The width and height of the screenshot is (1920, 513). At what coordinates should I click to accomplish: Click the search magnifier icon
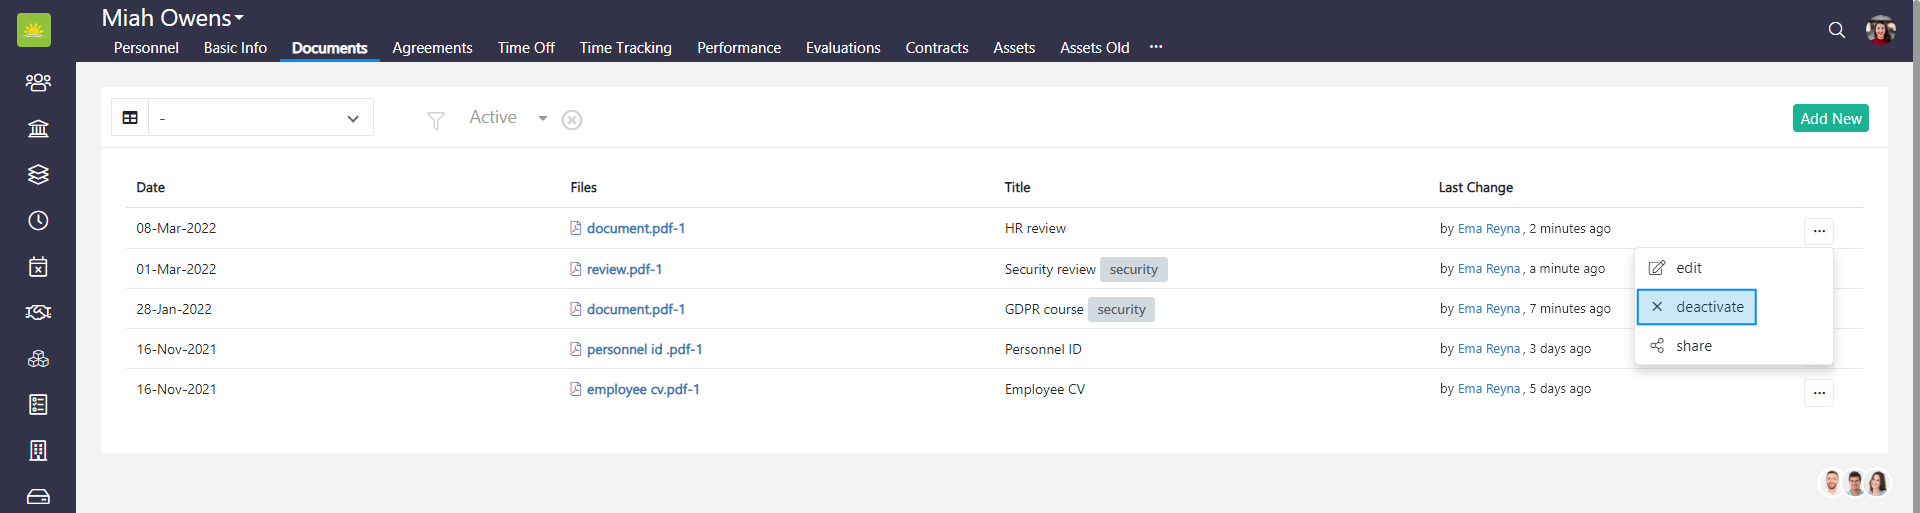(x=1836, y=30)
